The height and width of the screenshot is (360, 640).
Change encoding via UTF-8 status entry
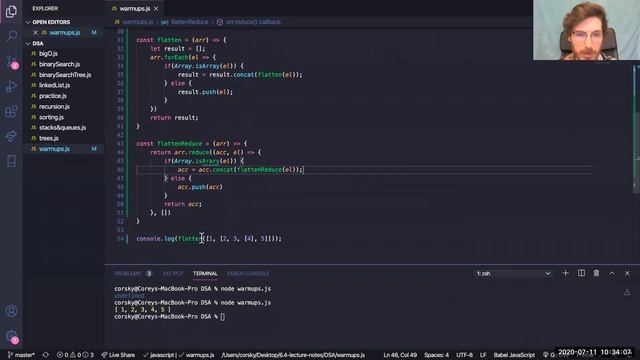pyautogui.click(x=464, y=355)
